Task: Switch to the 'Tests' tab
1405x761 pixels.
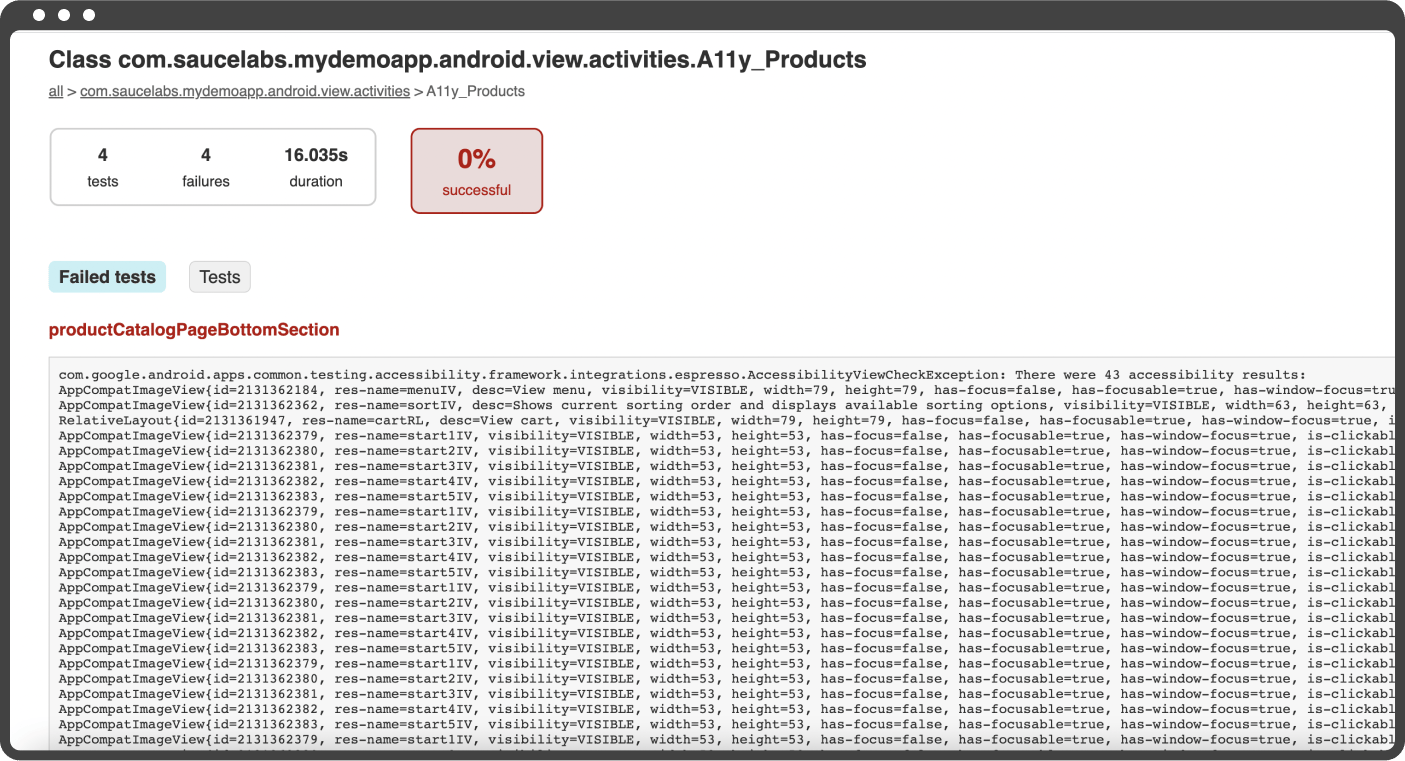Action: pyautogui.click(x=219, y=276)
